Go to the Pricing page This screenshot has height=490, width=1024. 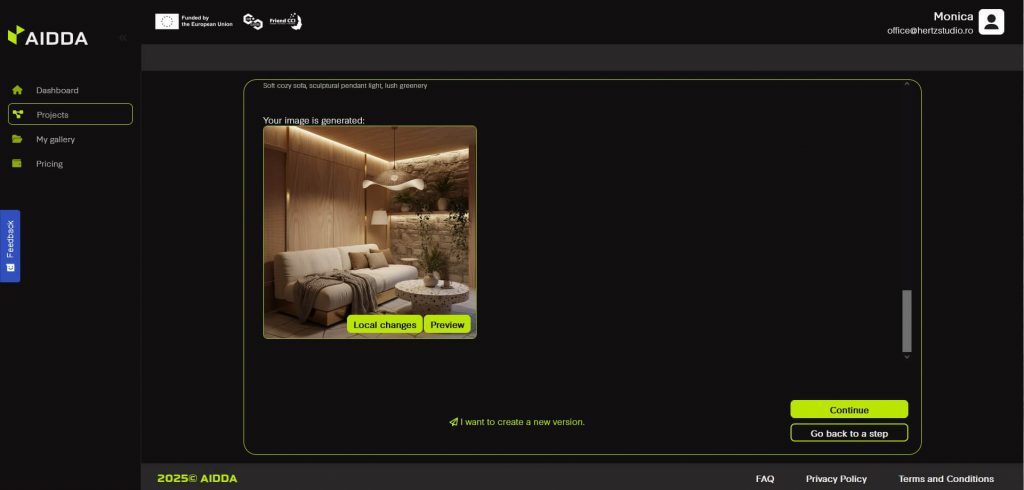click(49, 164)
